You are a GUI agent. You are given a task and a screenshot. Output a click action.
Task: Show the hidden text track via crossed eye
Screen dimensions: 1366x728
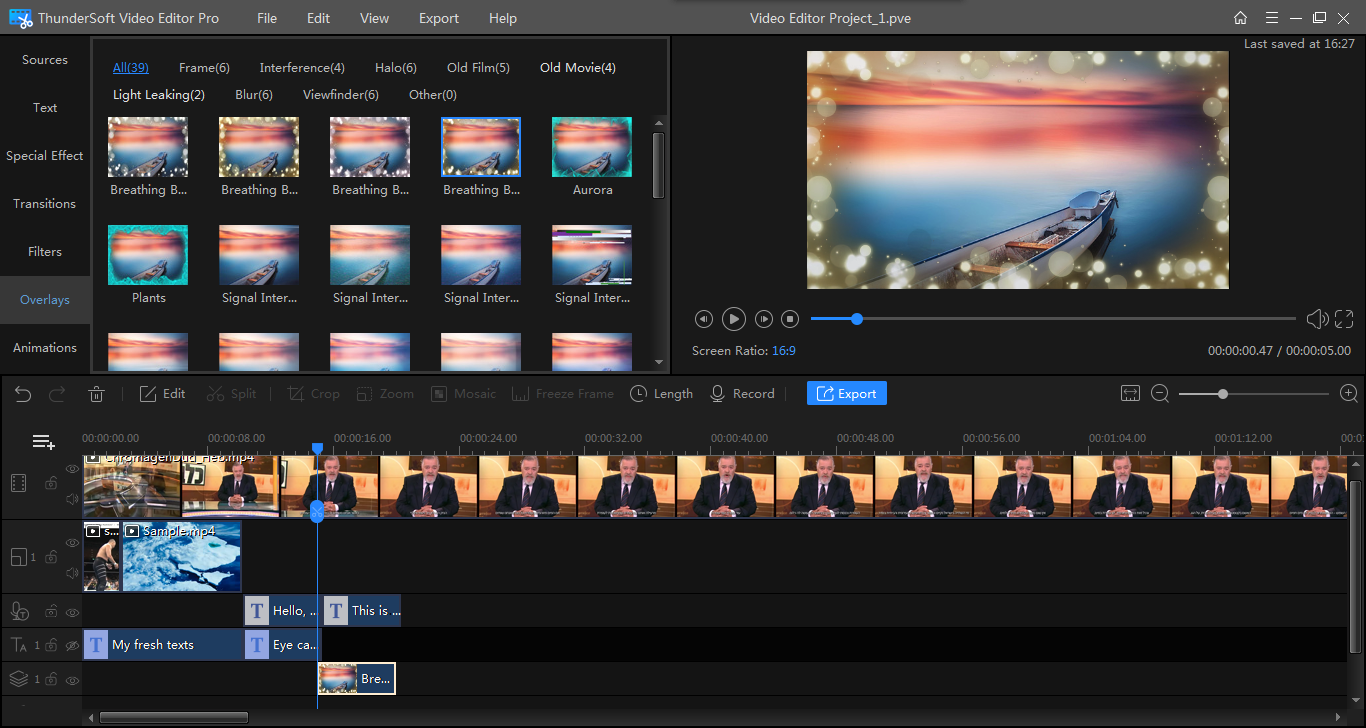point(72,646)
